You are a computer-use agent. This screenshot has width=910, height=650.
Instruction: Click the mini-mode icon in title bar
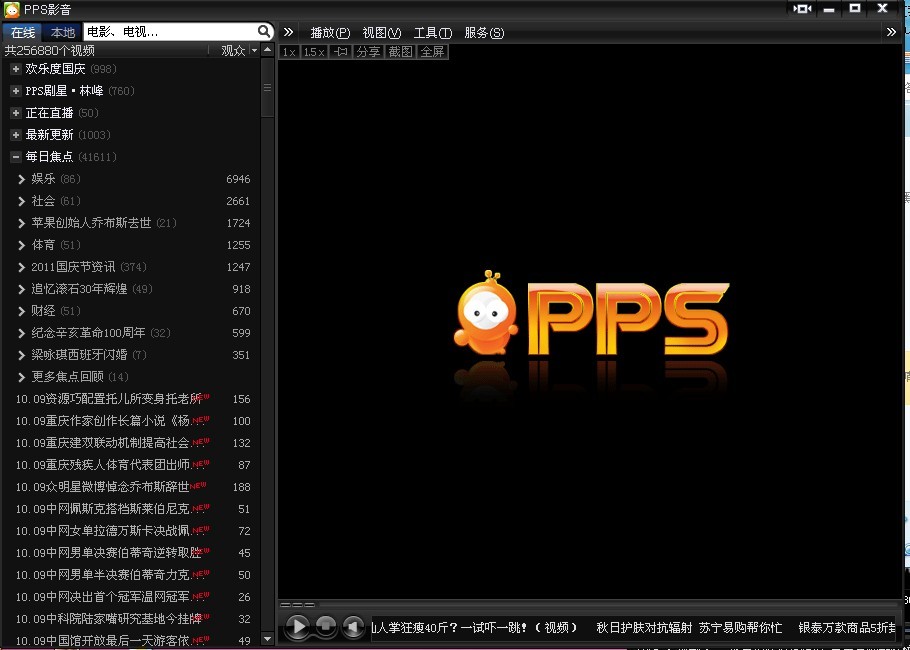pyautogui.click(x=802, y=8)
